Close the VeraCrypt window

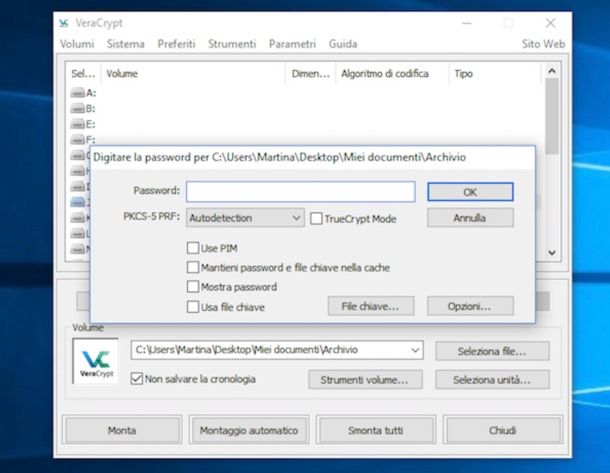[550, 23]
